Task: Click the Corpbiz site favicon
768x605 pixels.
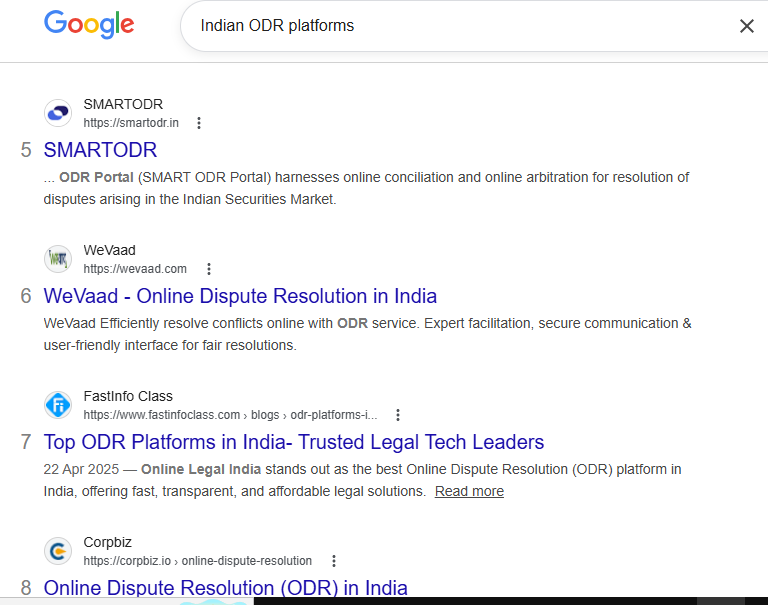Action: 58,551
